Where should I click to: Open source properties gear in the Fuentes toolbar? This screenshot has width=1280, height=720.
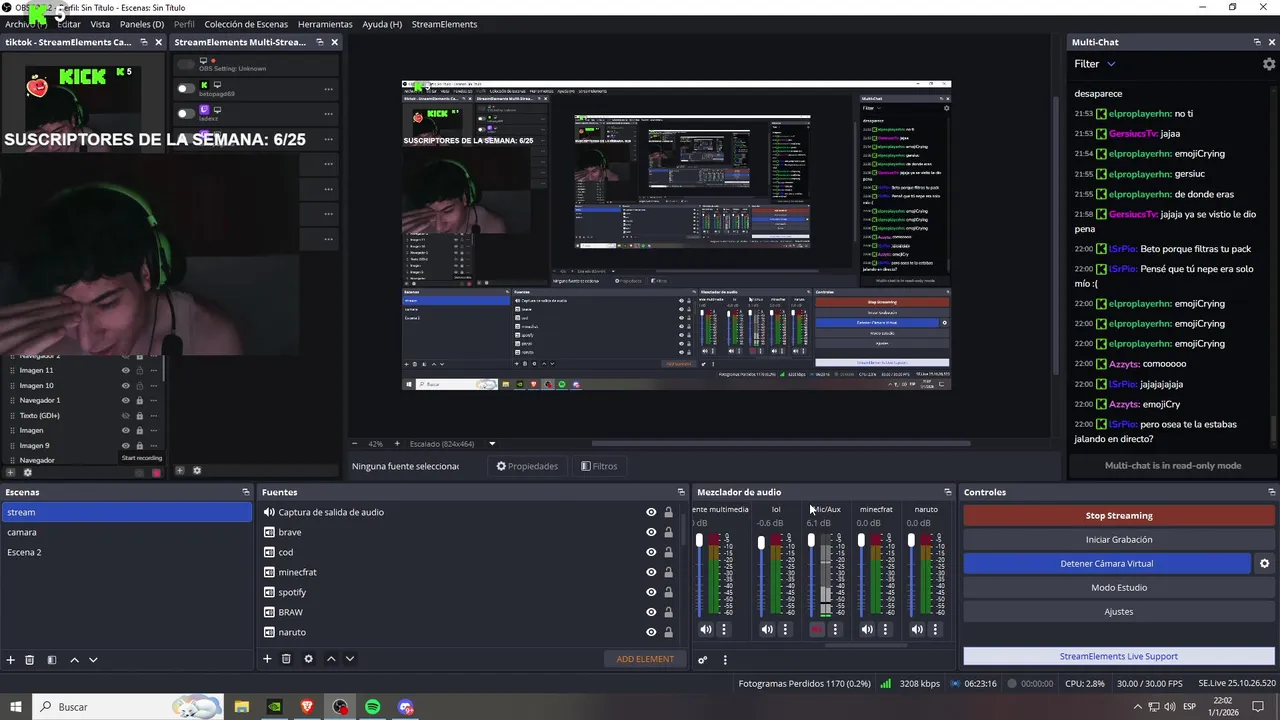tap(308, 658)
